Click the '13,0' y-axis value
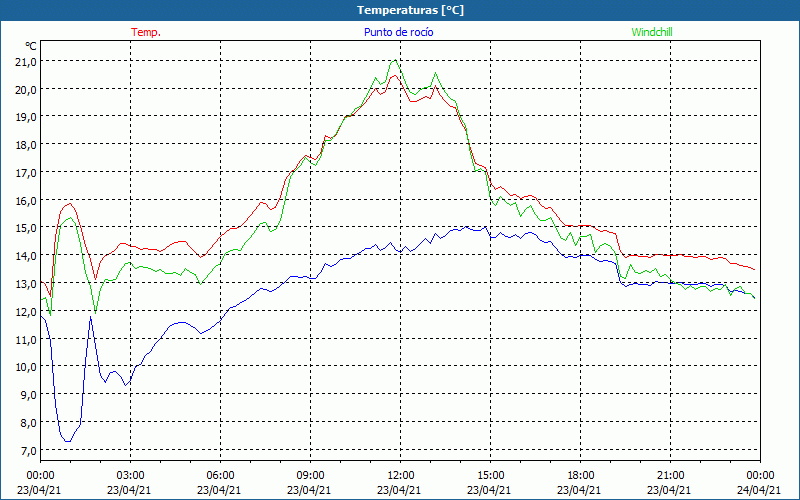800x500 pixels. (x=27, y=284)
